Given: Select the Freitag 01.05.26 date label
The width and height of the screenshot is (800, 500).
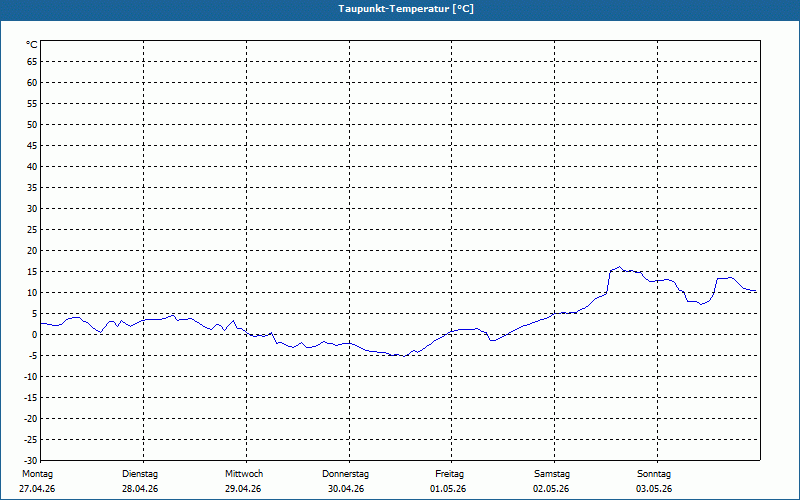Looking at the screenshot, I should tap(449, 481).
